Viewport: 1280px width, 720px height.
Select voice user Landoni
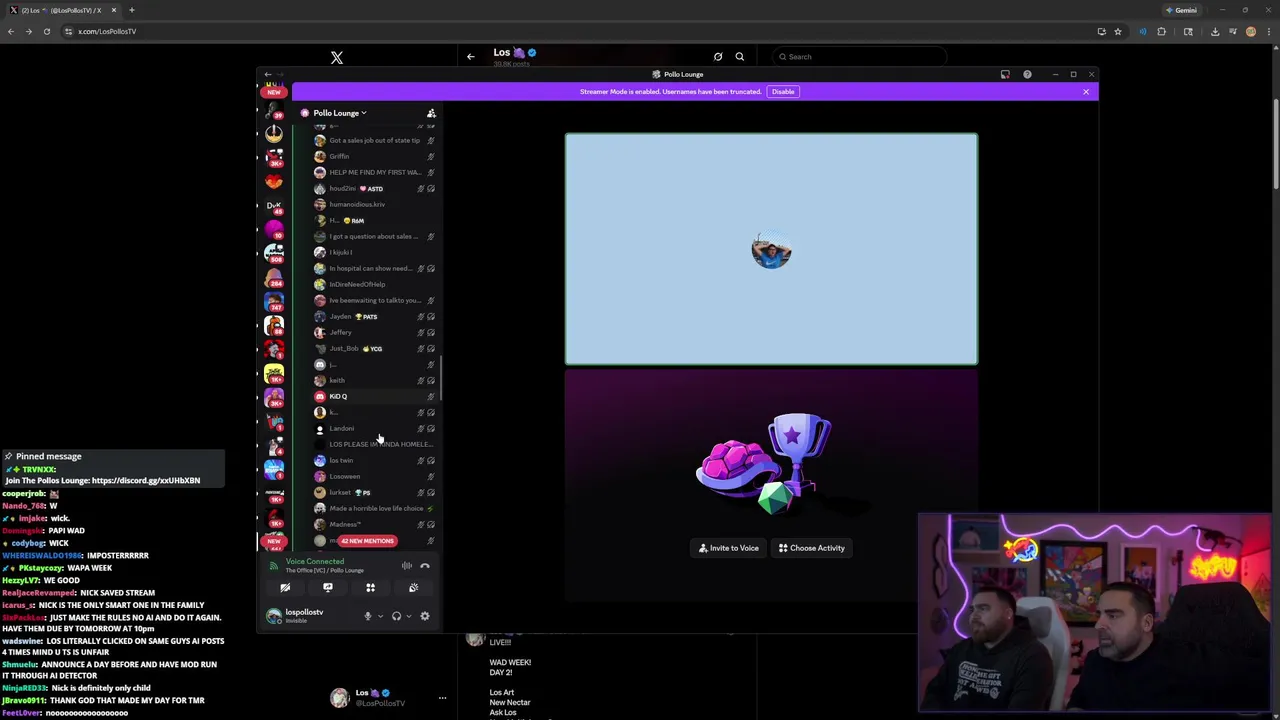(x=374, y=428)
